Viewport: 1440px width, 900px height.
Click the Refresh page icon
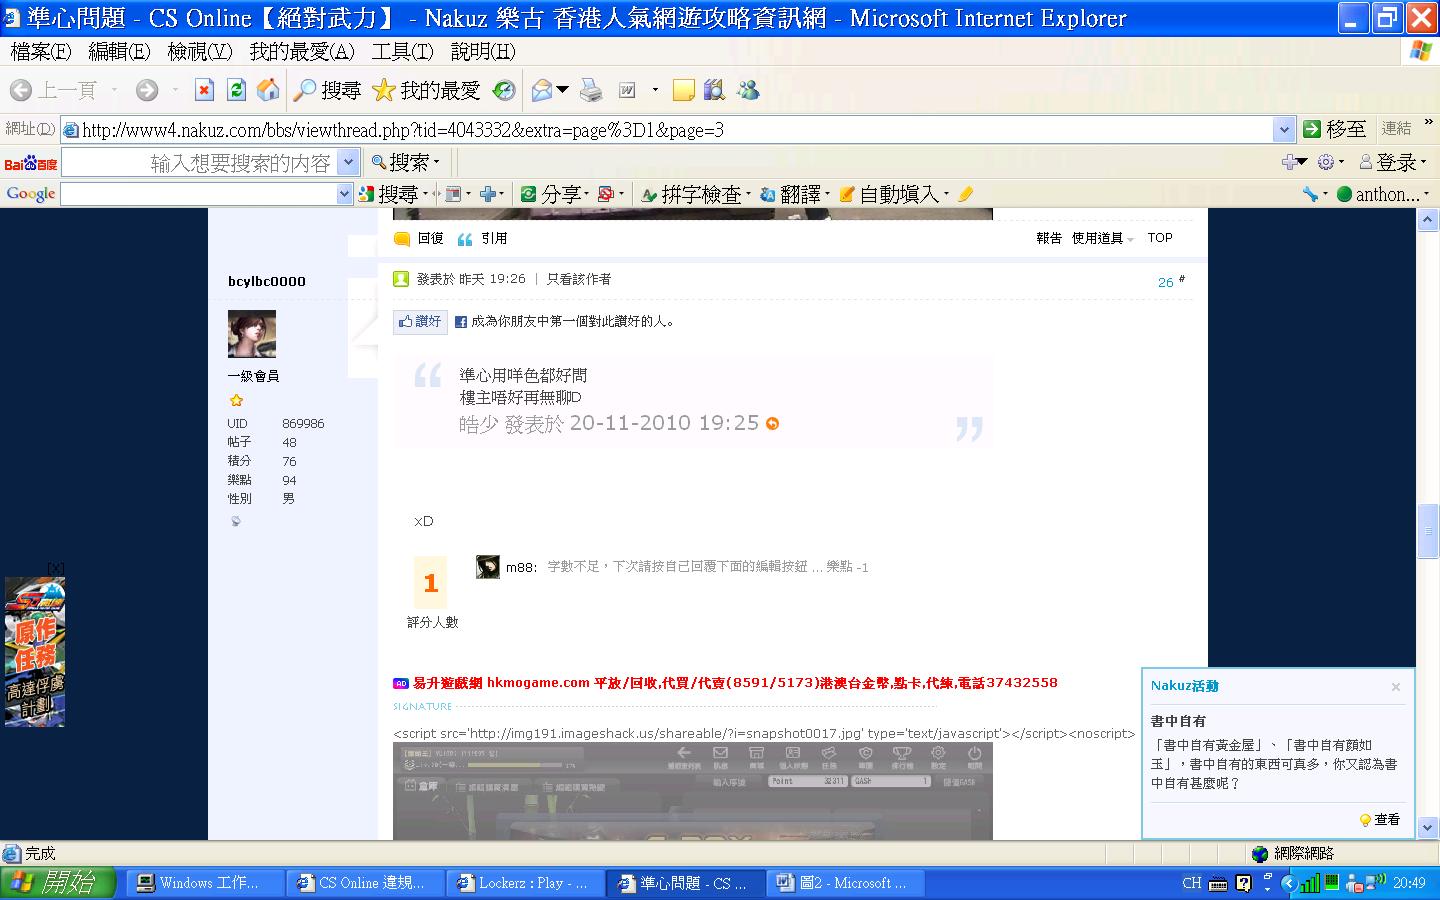click(236, 91)
